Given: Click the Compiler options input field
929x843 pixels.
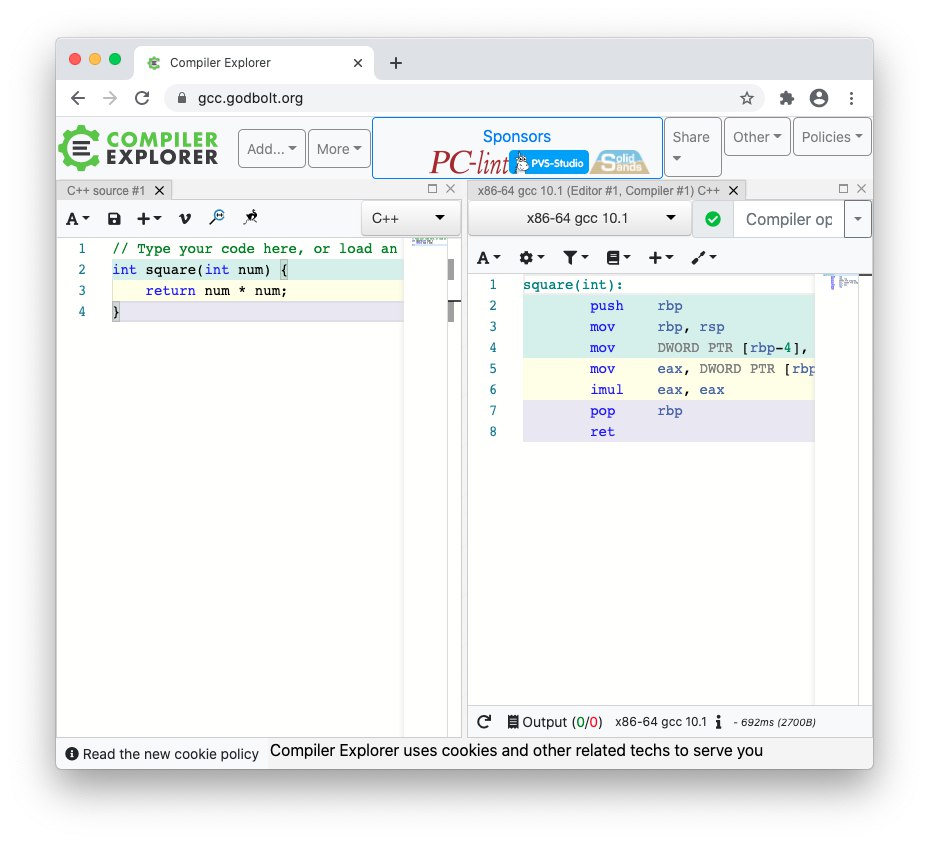Looking at the screenshot, I should (788, 219).
